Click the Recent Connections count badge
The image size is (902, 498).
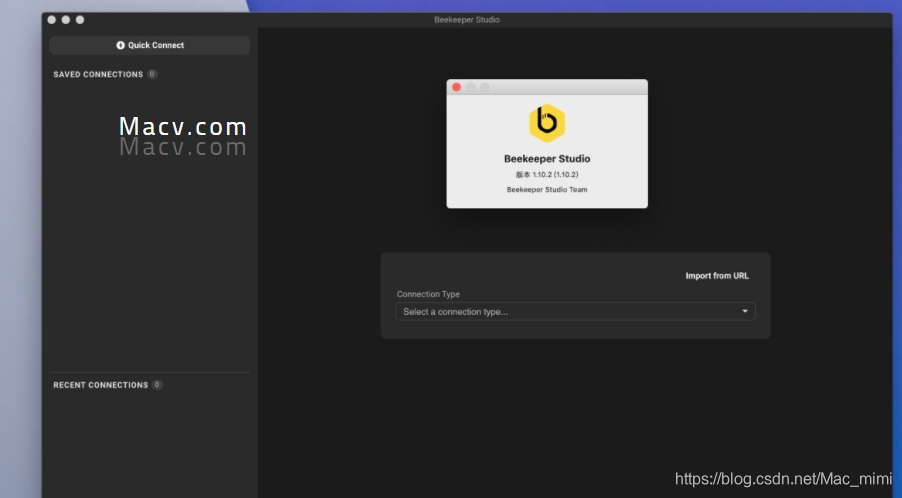coord(157,385)
